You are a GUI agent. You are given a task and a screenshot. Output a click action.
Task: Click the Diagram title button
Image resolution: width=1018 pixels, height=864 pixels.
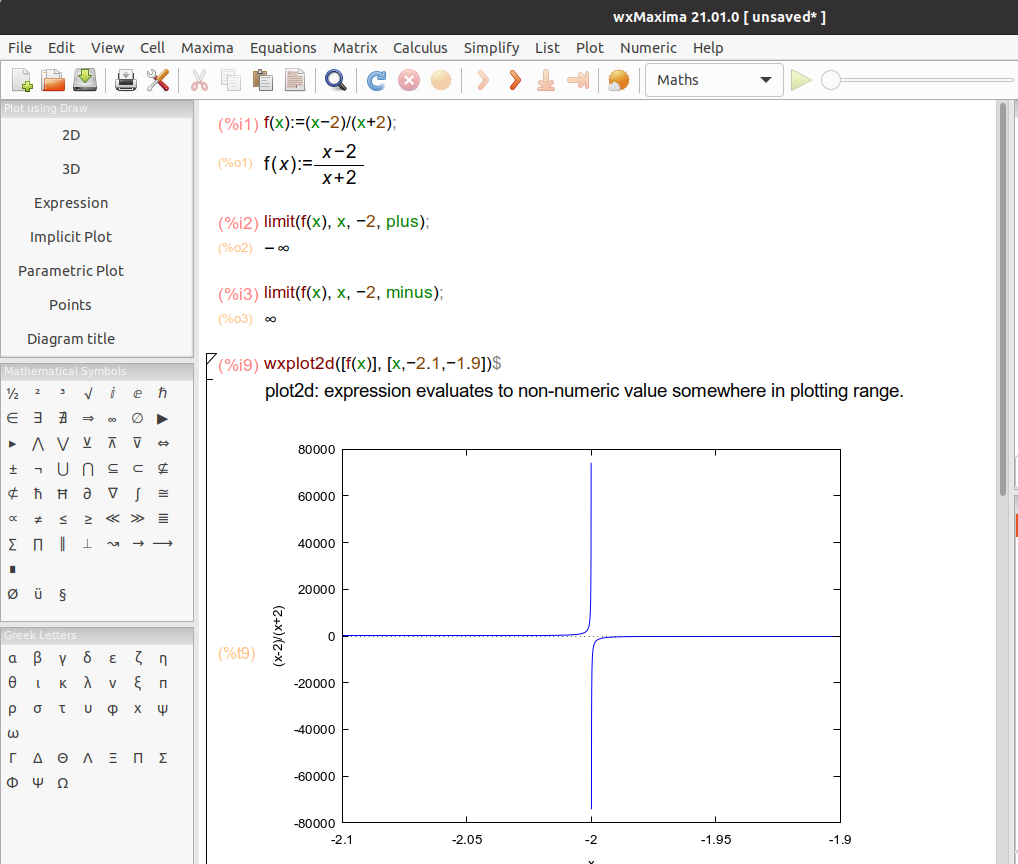(x=71, y=339)
